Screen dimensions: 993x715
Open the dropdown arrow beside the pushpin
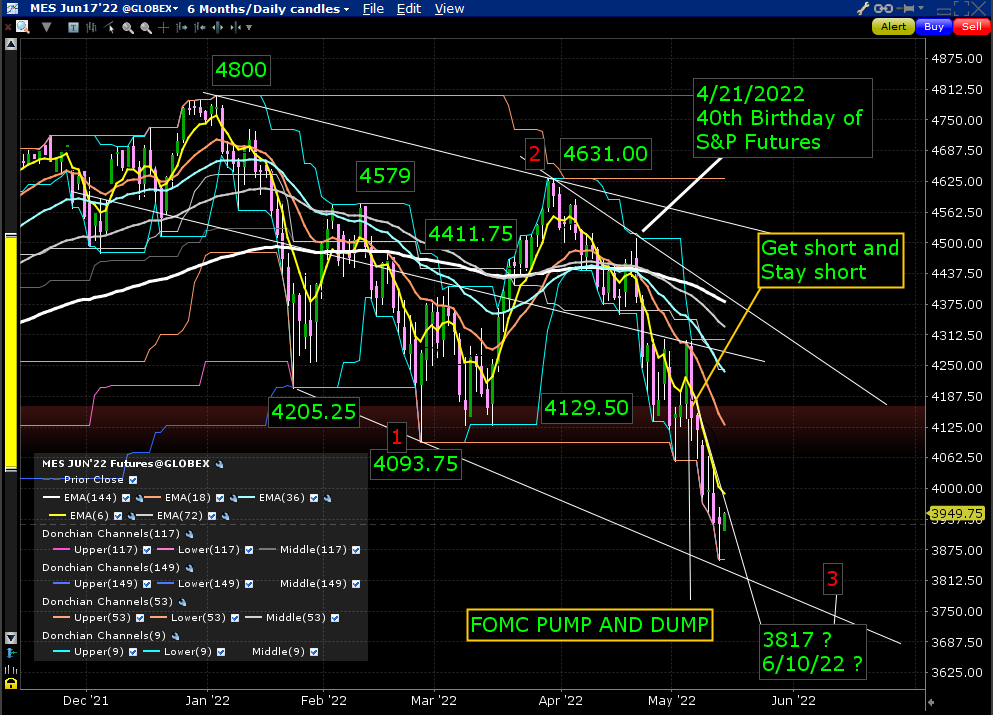(921, 8)
